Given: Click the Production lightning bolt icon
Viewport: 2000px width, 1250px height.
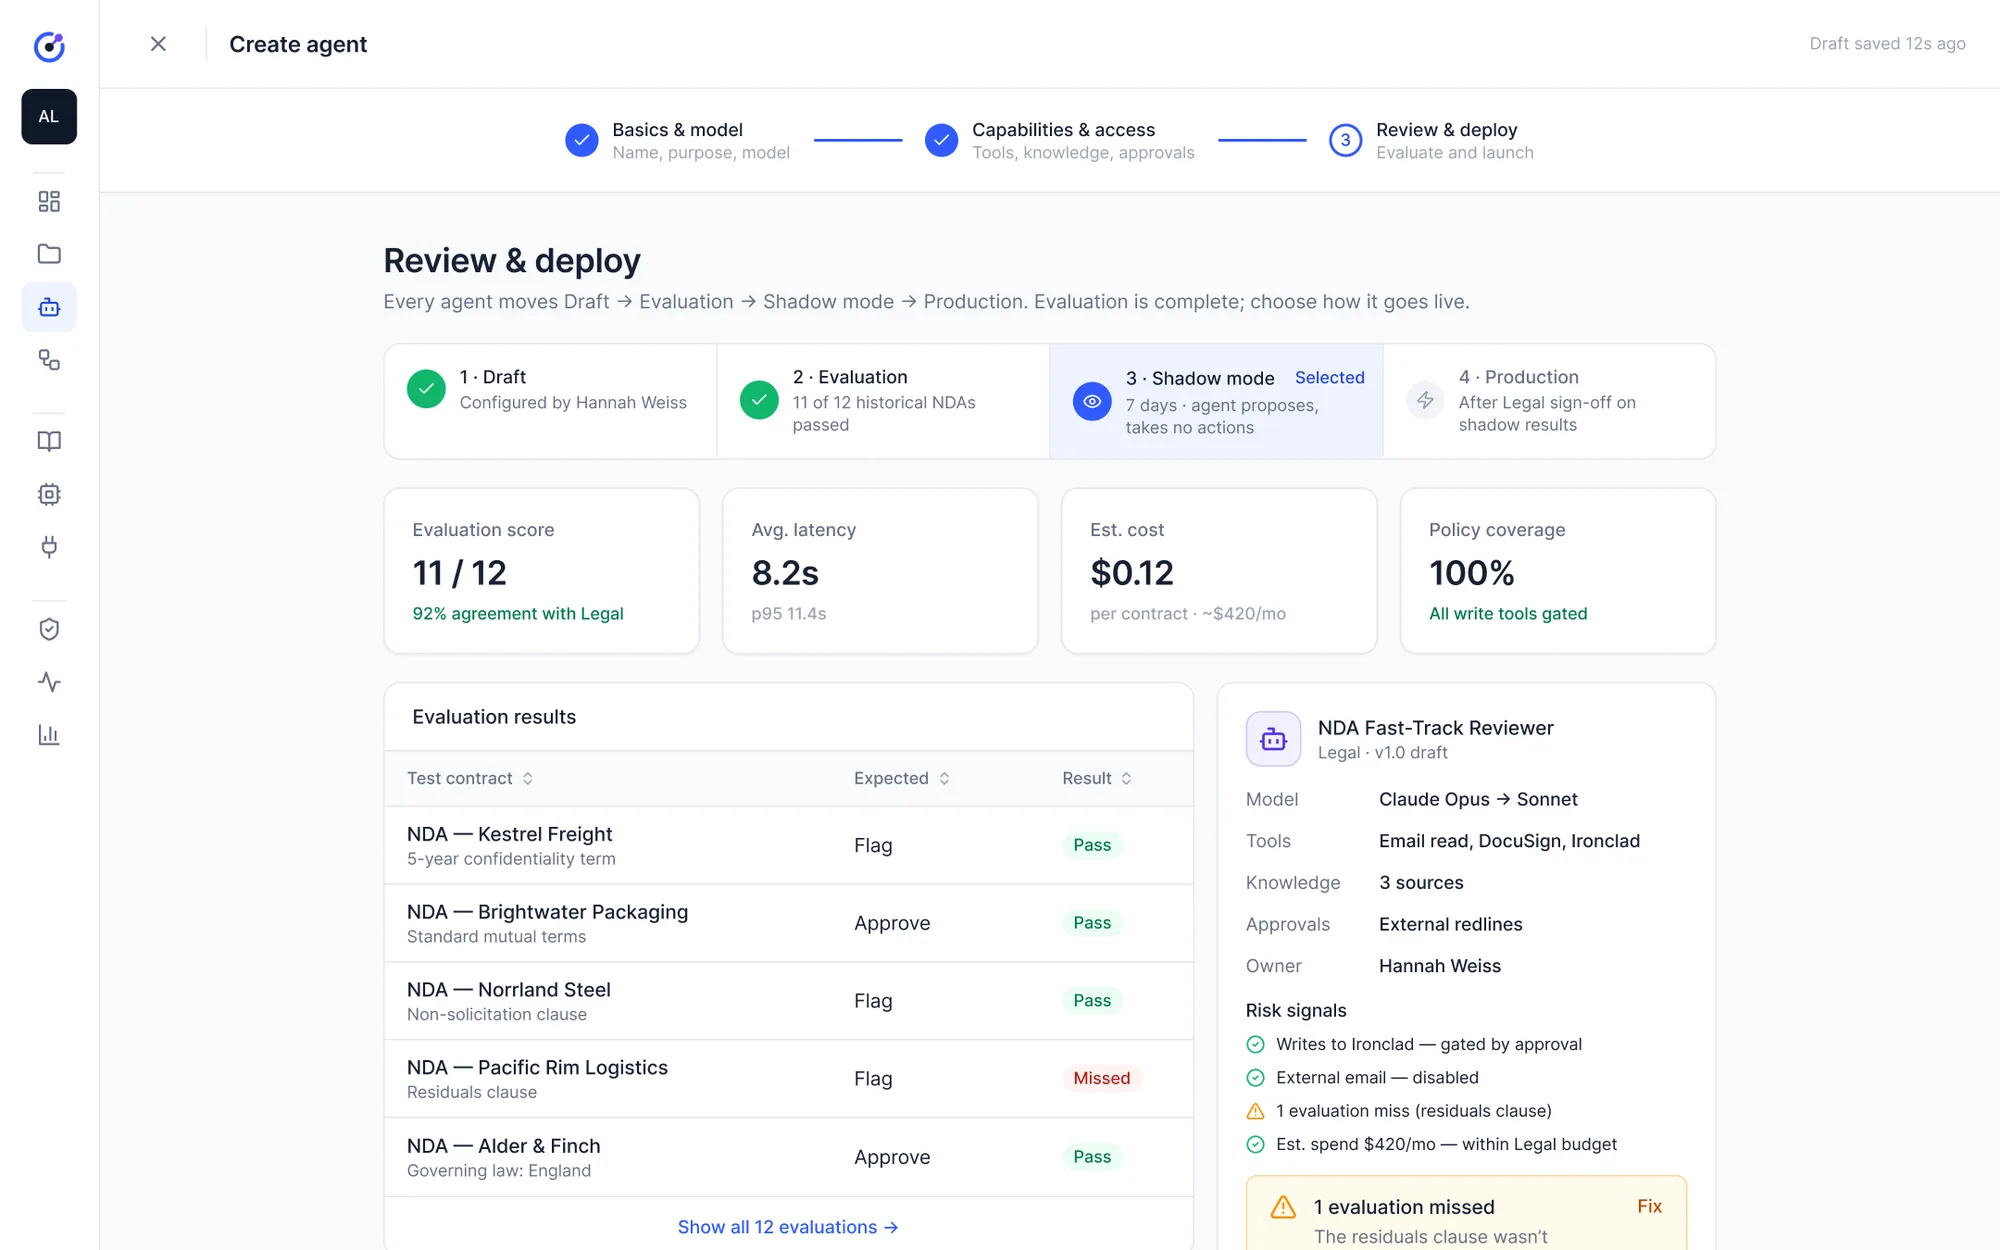Looking at the screenshot, I should [x=1425, y=400].
